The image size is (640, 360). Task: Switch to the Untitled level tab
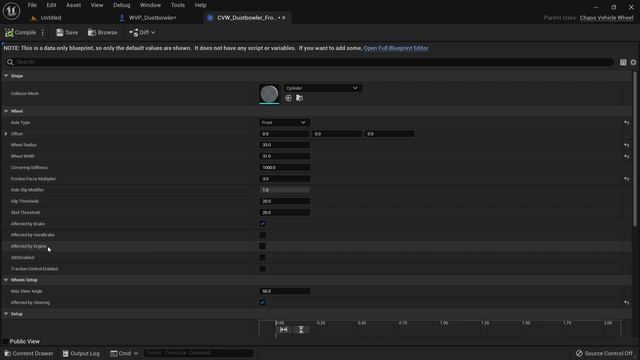(x=51, y=18)
